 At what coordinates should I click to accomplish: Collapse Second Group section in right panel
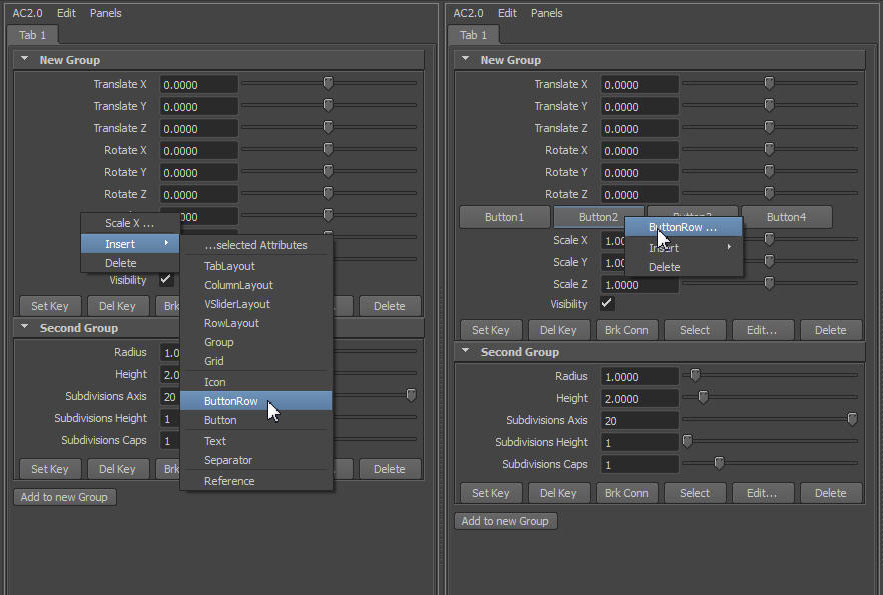point(465,352)
